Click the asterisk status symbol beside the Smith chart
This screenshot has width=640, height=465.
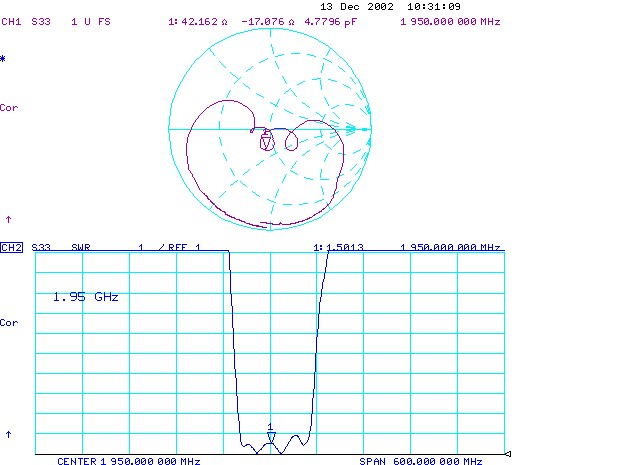[x=3, y=60]
